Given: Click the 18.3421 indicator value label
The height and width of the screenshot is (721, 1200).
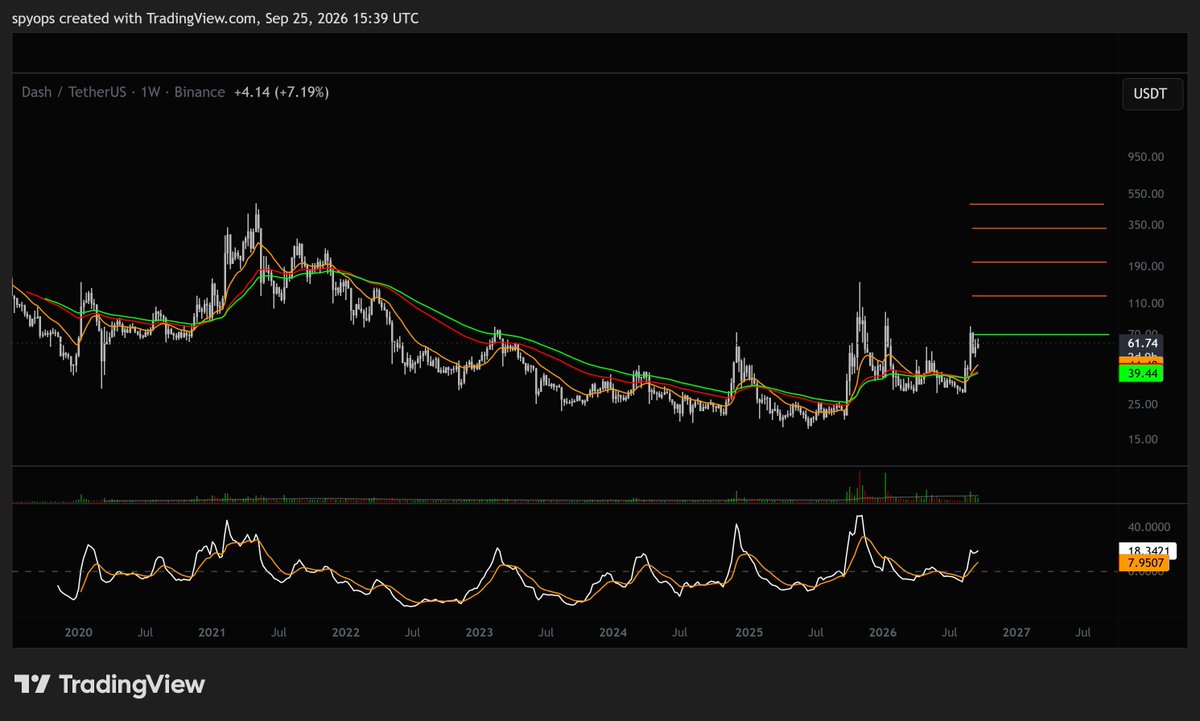Looking at the screenshot, I should point(1148,550).
